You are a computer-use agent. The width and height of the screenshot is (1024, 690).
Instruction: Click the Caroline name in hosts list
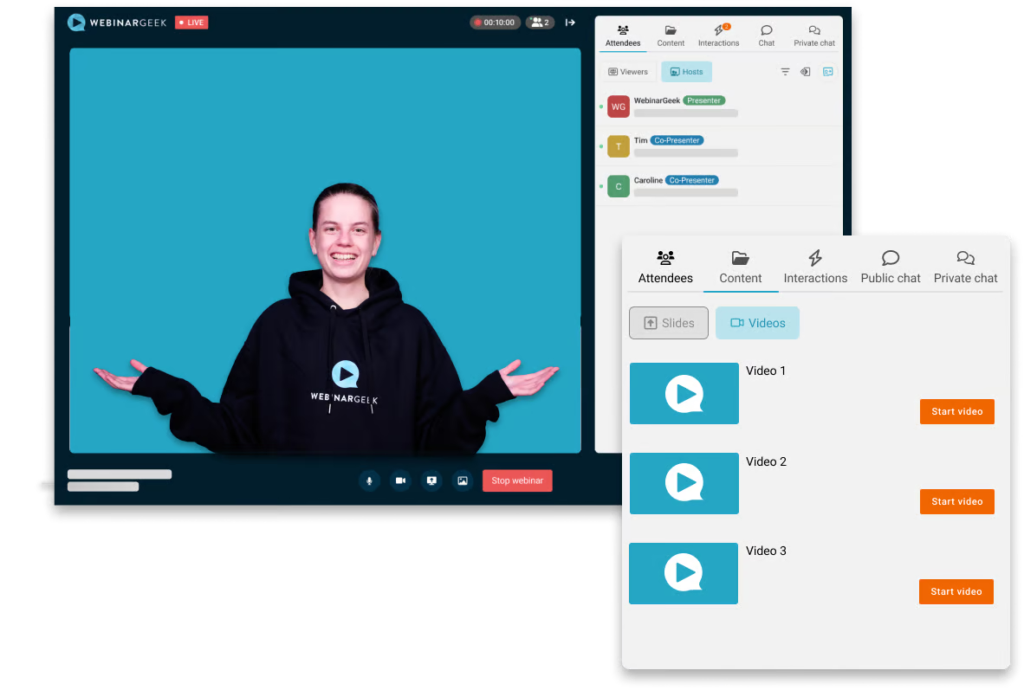pos(648,180)
